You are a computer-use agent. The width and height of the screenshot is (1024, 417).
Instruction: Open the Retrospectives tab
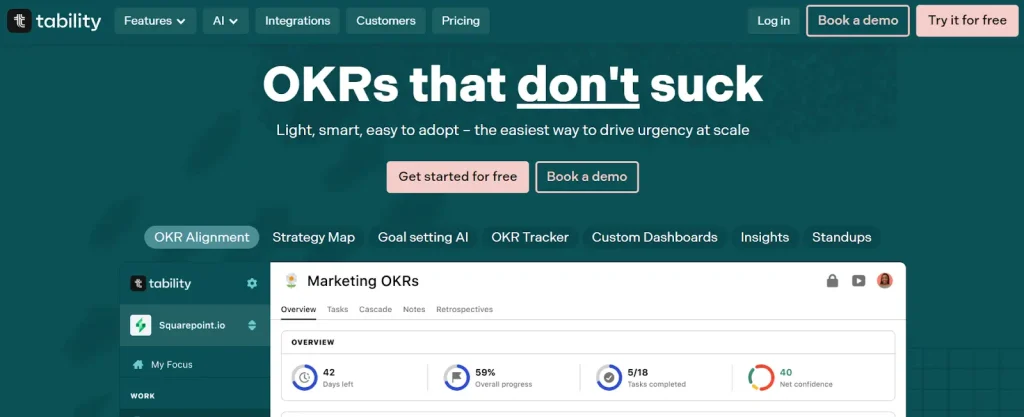(464, 309)
